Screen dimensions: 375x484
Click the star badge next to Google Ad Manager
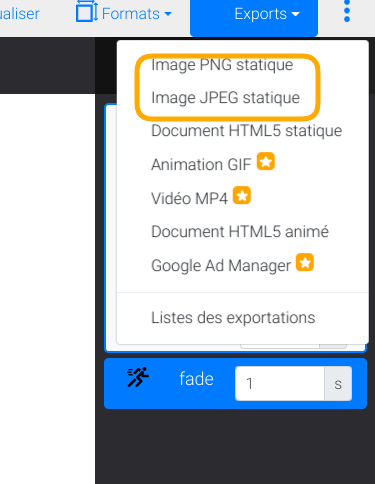pos(305,262)
